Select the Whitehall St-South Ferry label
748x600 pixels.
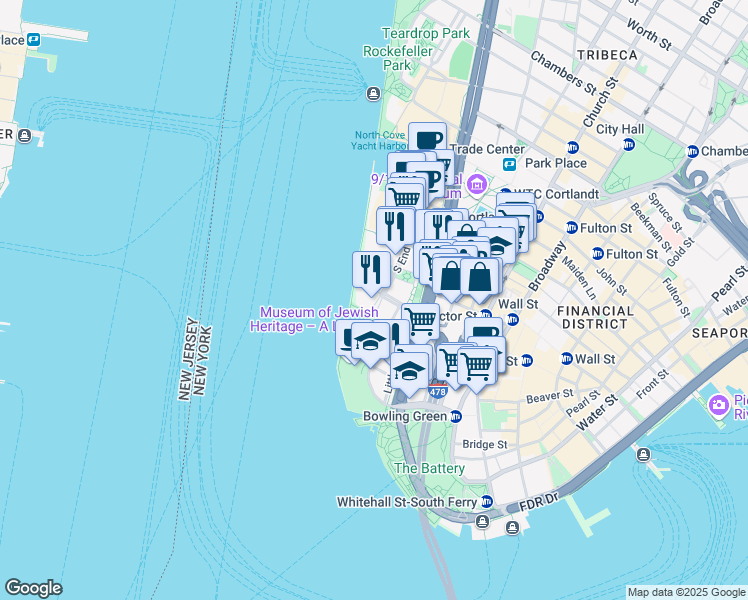click(x=407, y=502)
